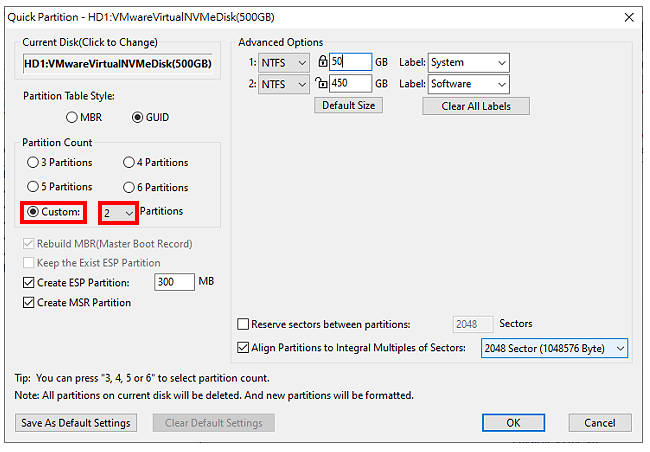Viewport: 650px width, 452px height.
Task: Choose 5 Partitions option
Action: coord(60,187)
